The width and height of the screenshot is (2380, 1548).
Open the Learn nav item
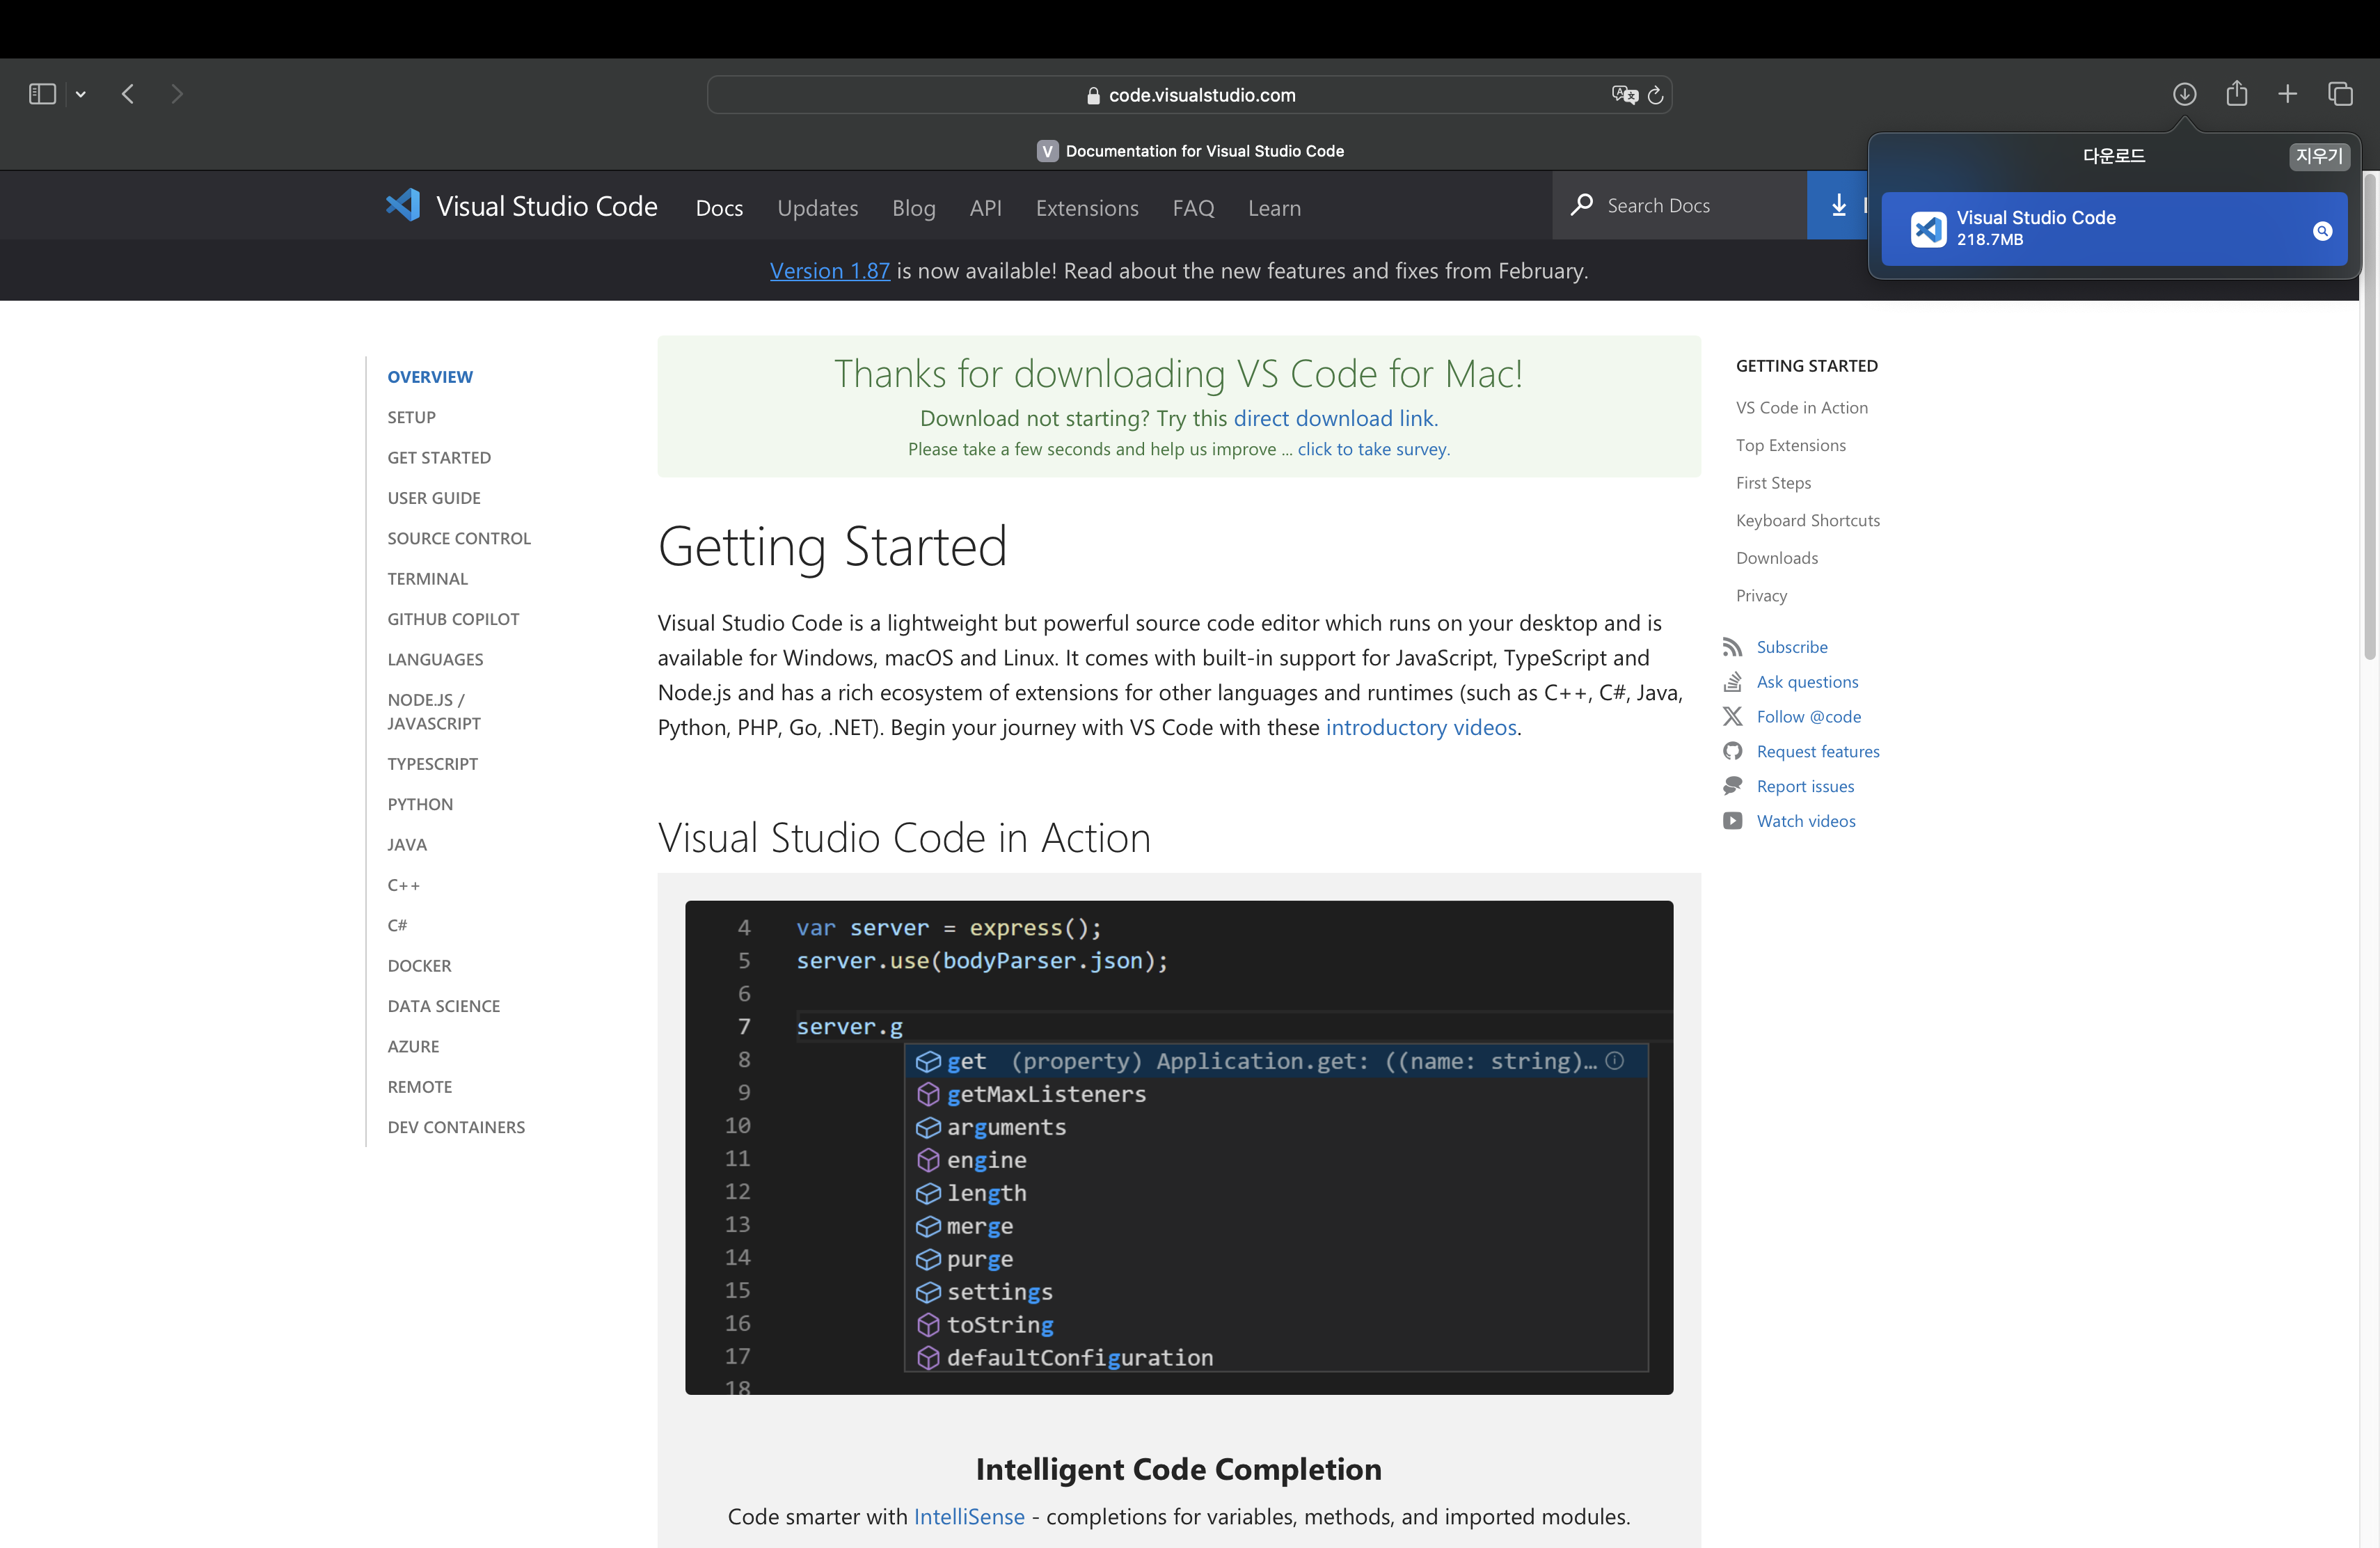1274,208
